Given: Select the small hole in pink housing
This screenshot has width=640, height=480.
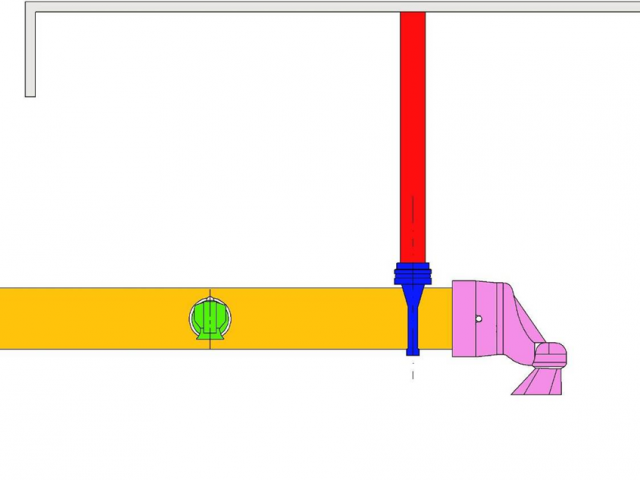Looking at the screenshot, I should pyautogui.click(x=479, y=320).
